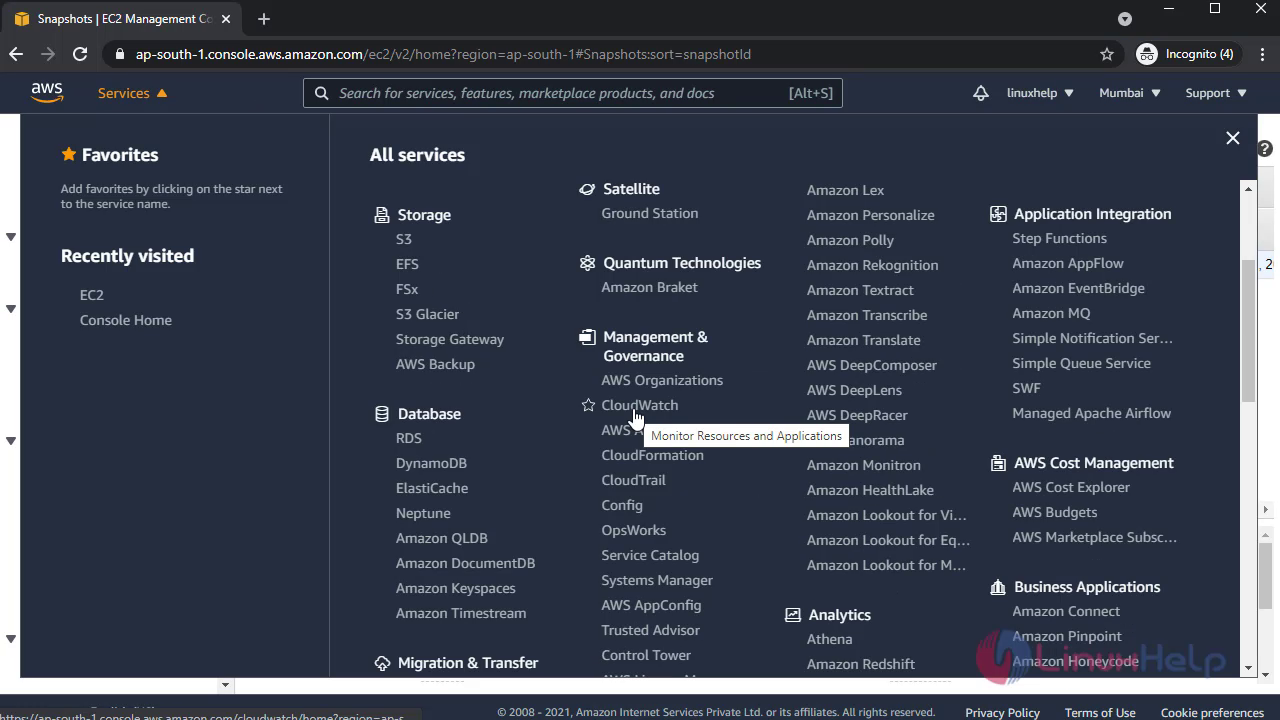The height and width of the screenshot is (720, 1280).
Task: Close the services menu panel
Action: [x=1233, y=138]
